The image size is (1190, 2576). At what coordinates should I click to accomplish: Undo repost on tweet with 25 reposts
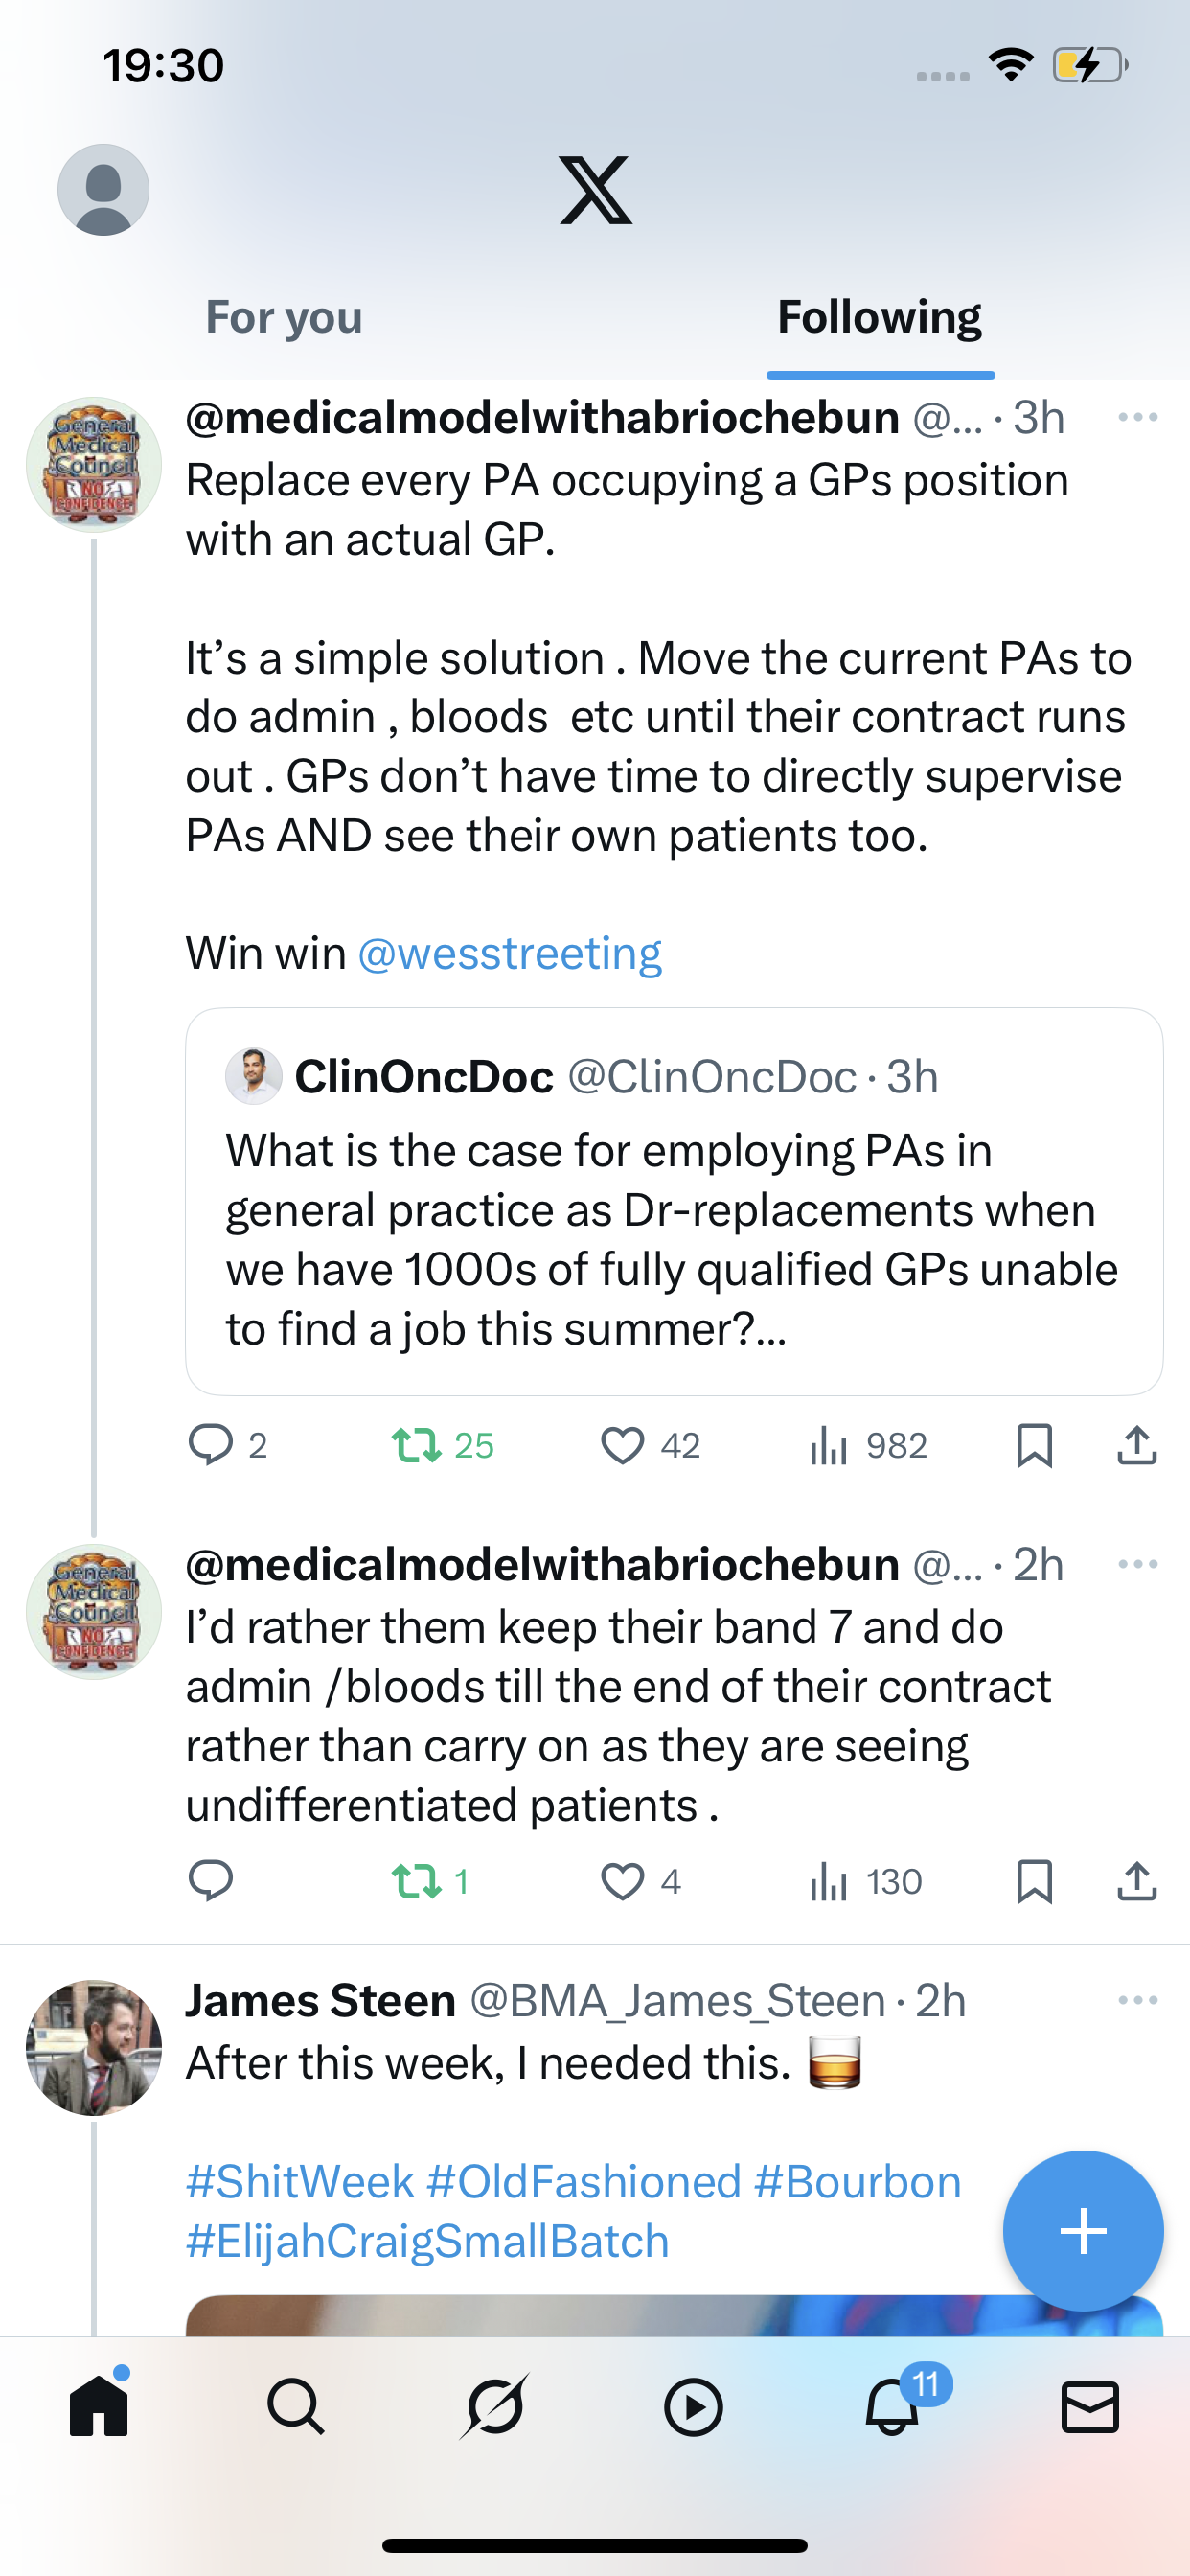click(x=417, y=1445)
